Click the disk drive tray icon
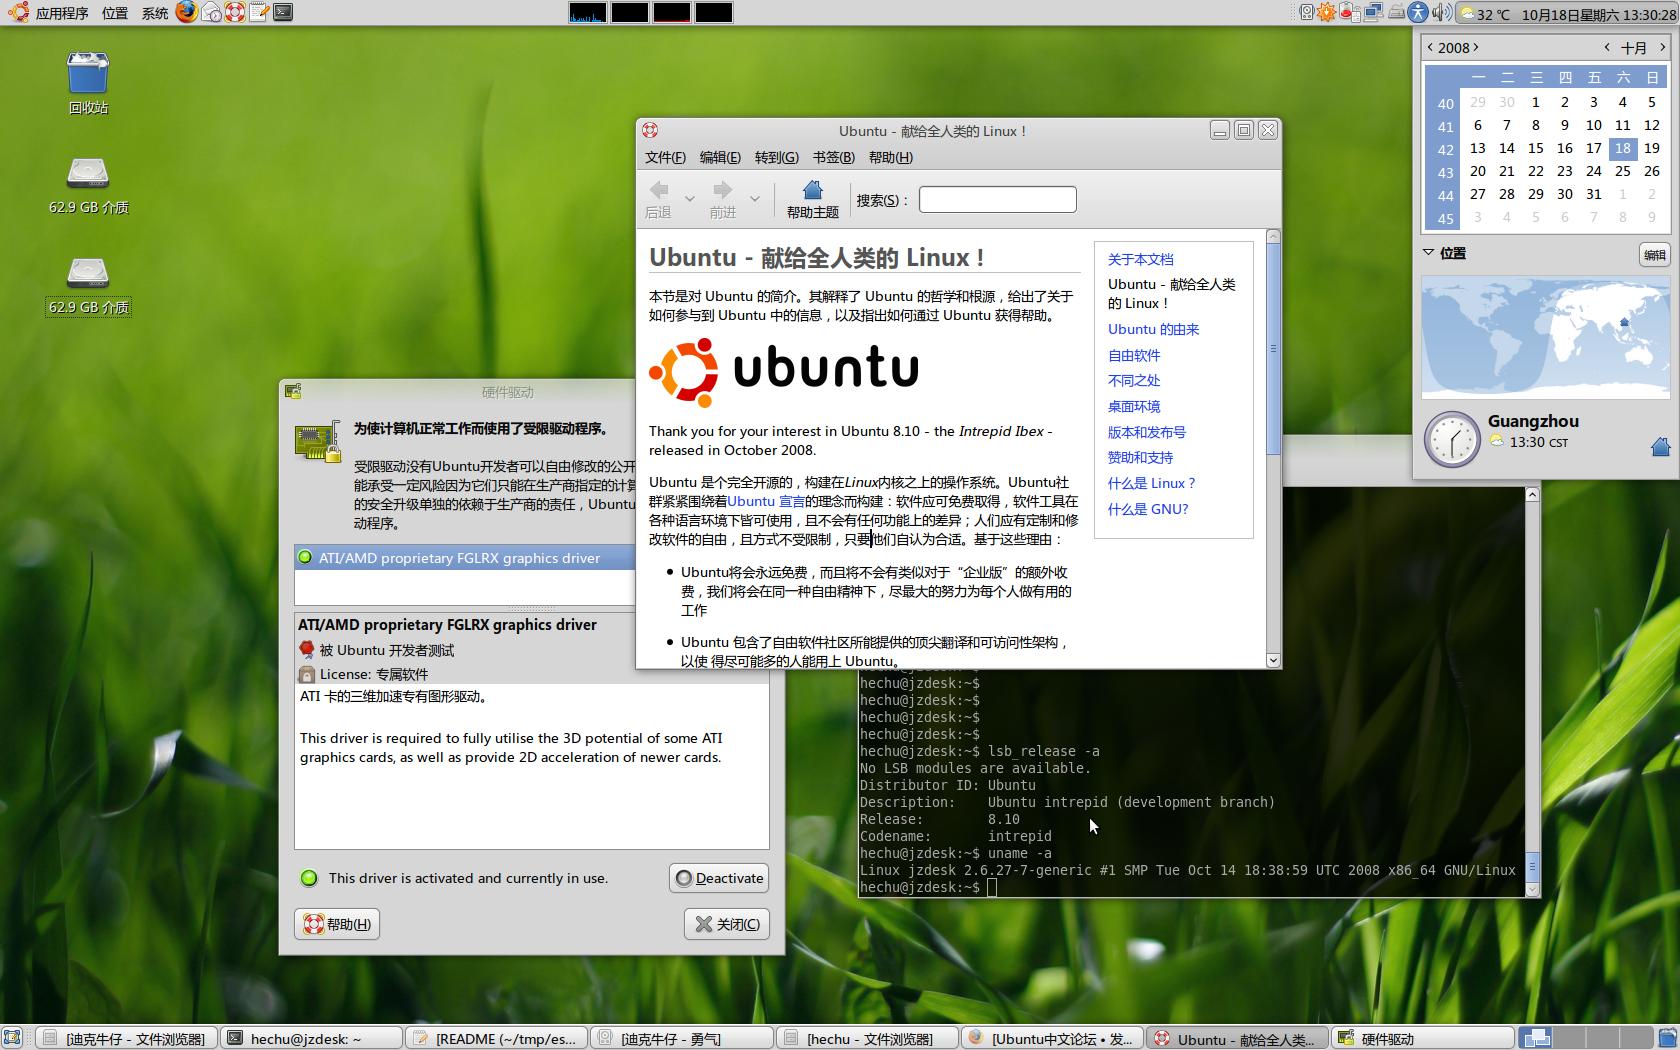This screenshot has width=1680, height=1050. click(x=1396, y=12)
